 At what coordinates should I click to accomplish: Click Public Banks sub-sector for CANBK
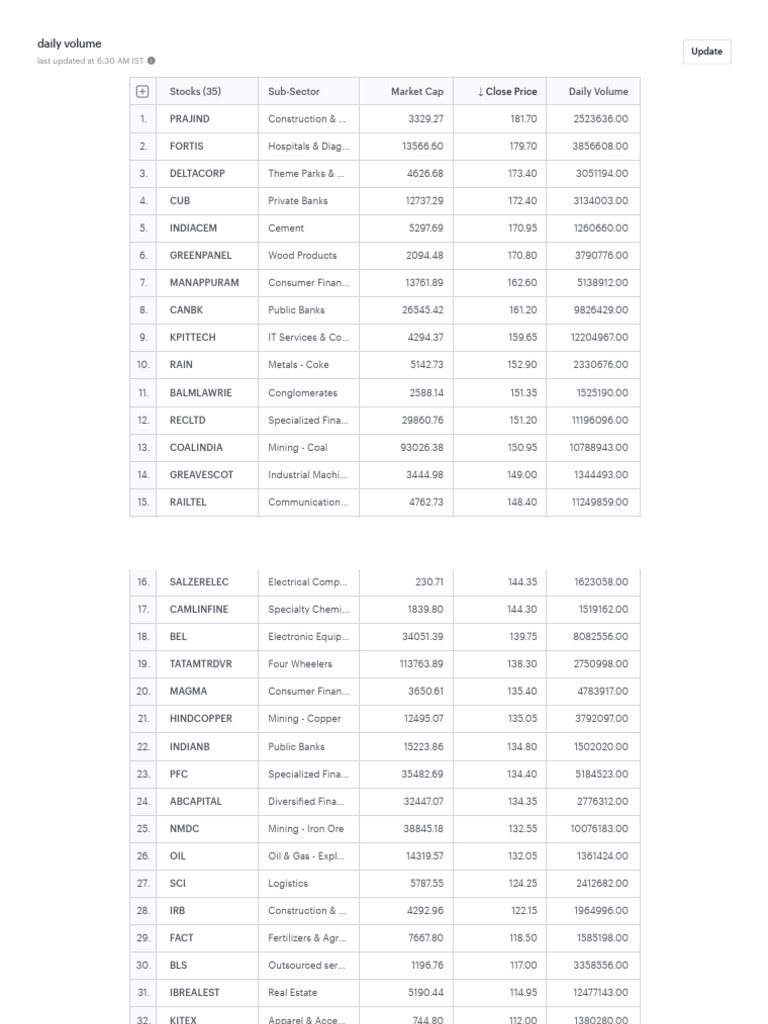tap(296, 310)
